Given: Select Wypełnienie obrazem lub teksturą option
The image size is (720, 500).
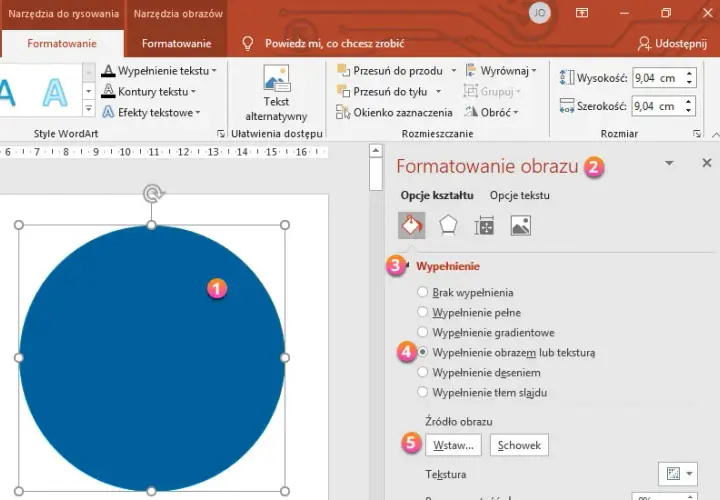Looking at the screenshot, I should point(506,353).
